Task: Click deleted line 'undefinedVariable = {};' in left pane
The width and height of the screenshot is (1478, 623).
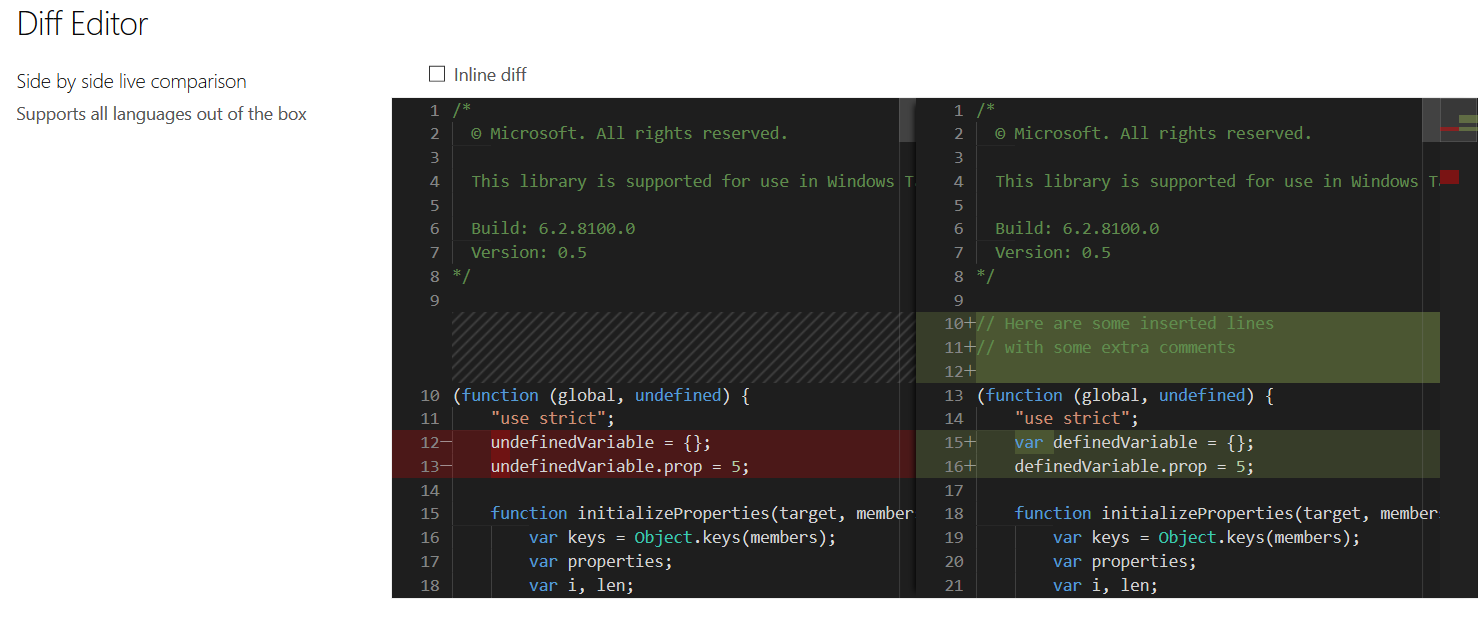Action: tap(600, 442)
